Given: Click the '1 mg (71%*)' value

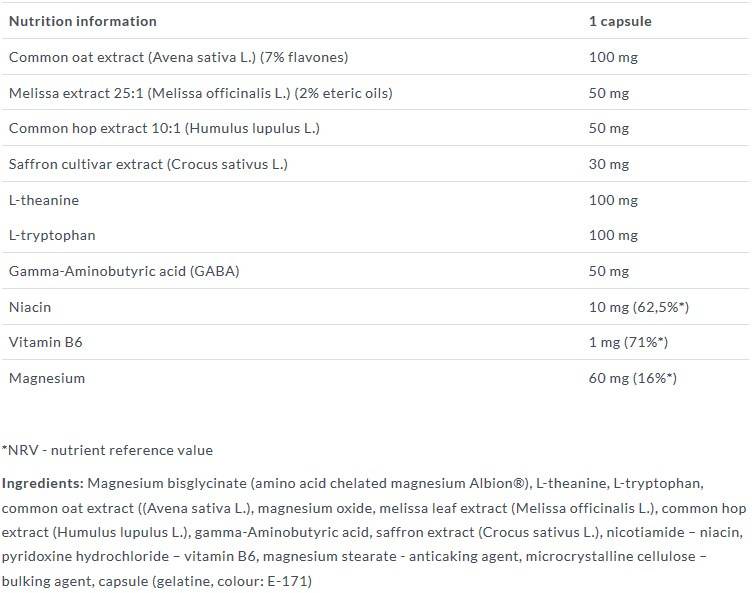Looking at the screenshot, I should point(628,342).
